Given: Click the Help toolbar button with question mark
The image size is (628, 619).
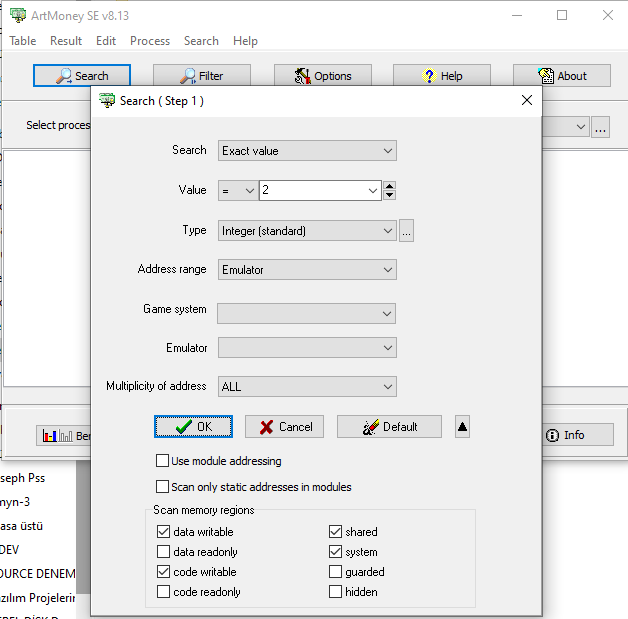Looking at the screenshot, I should click(442, 76).
